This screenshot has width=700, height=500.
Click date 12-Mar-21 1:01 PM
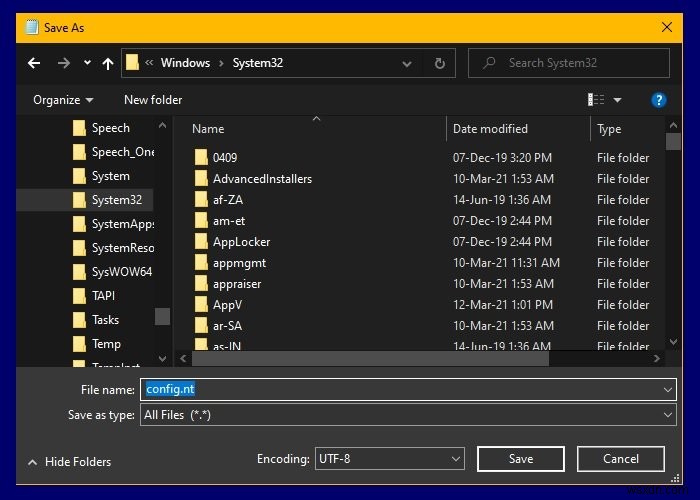(503, 305)
